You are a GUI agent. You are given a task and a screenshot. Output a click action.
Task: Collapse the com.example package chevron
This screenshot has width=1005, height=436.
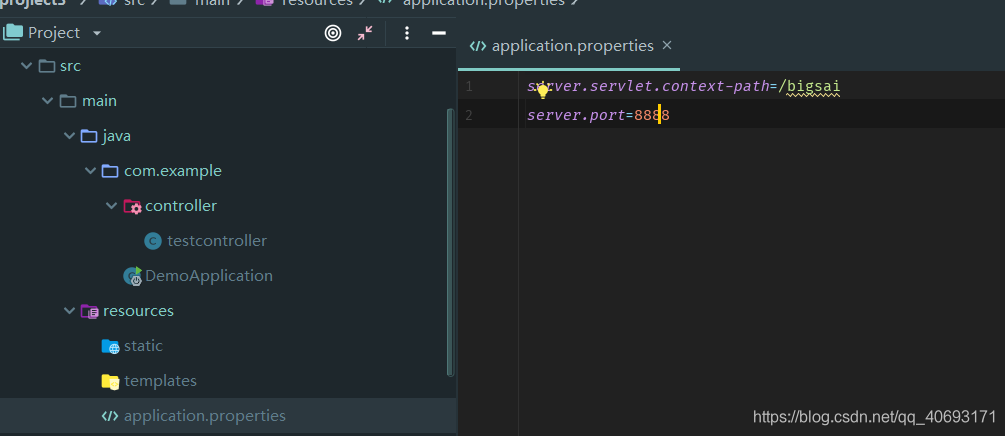(x=90, y=171)
